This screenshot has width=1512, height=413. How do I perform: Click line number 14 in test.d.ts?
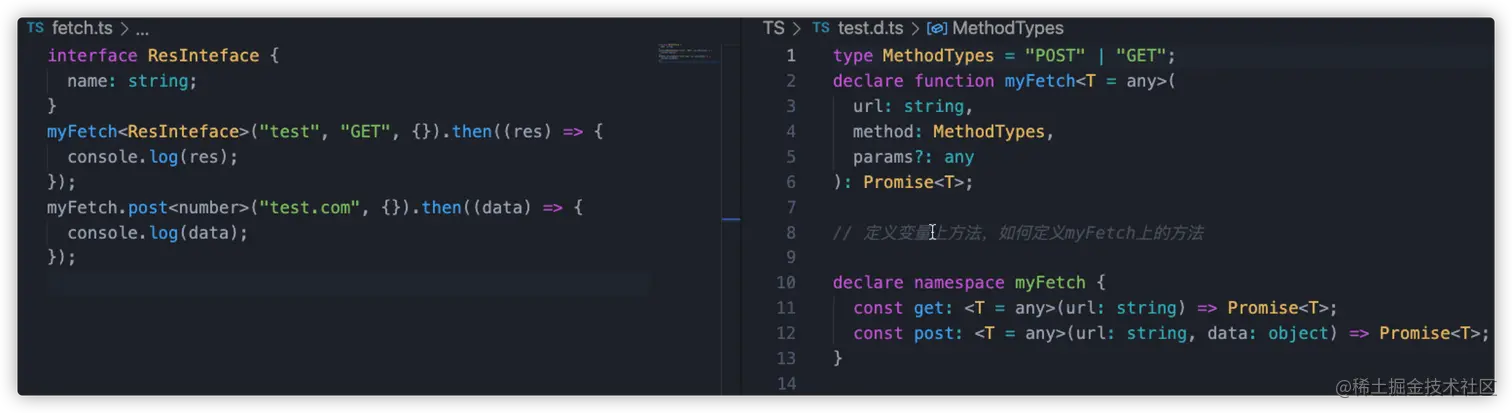coord(786,384)
